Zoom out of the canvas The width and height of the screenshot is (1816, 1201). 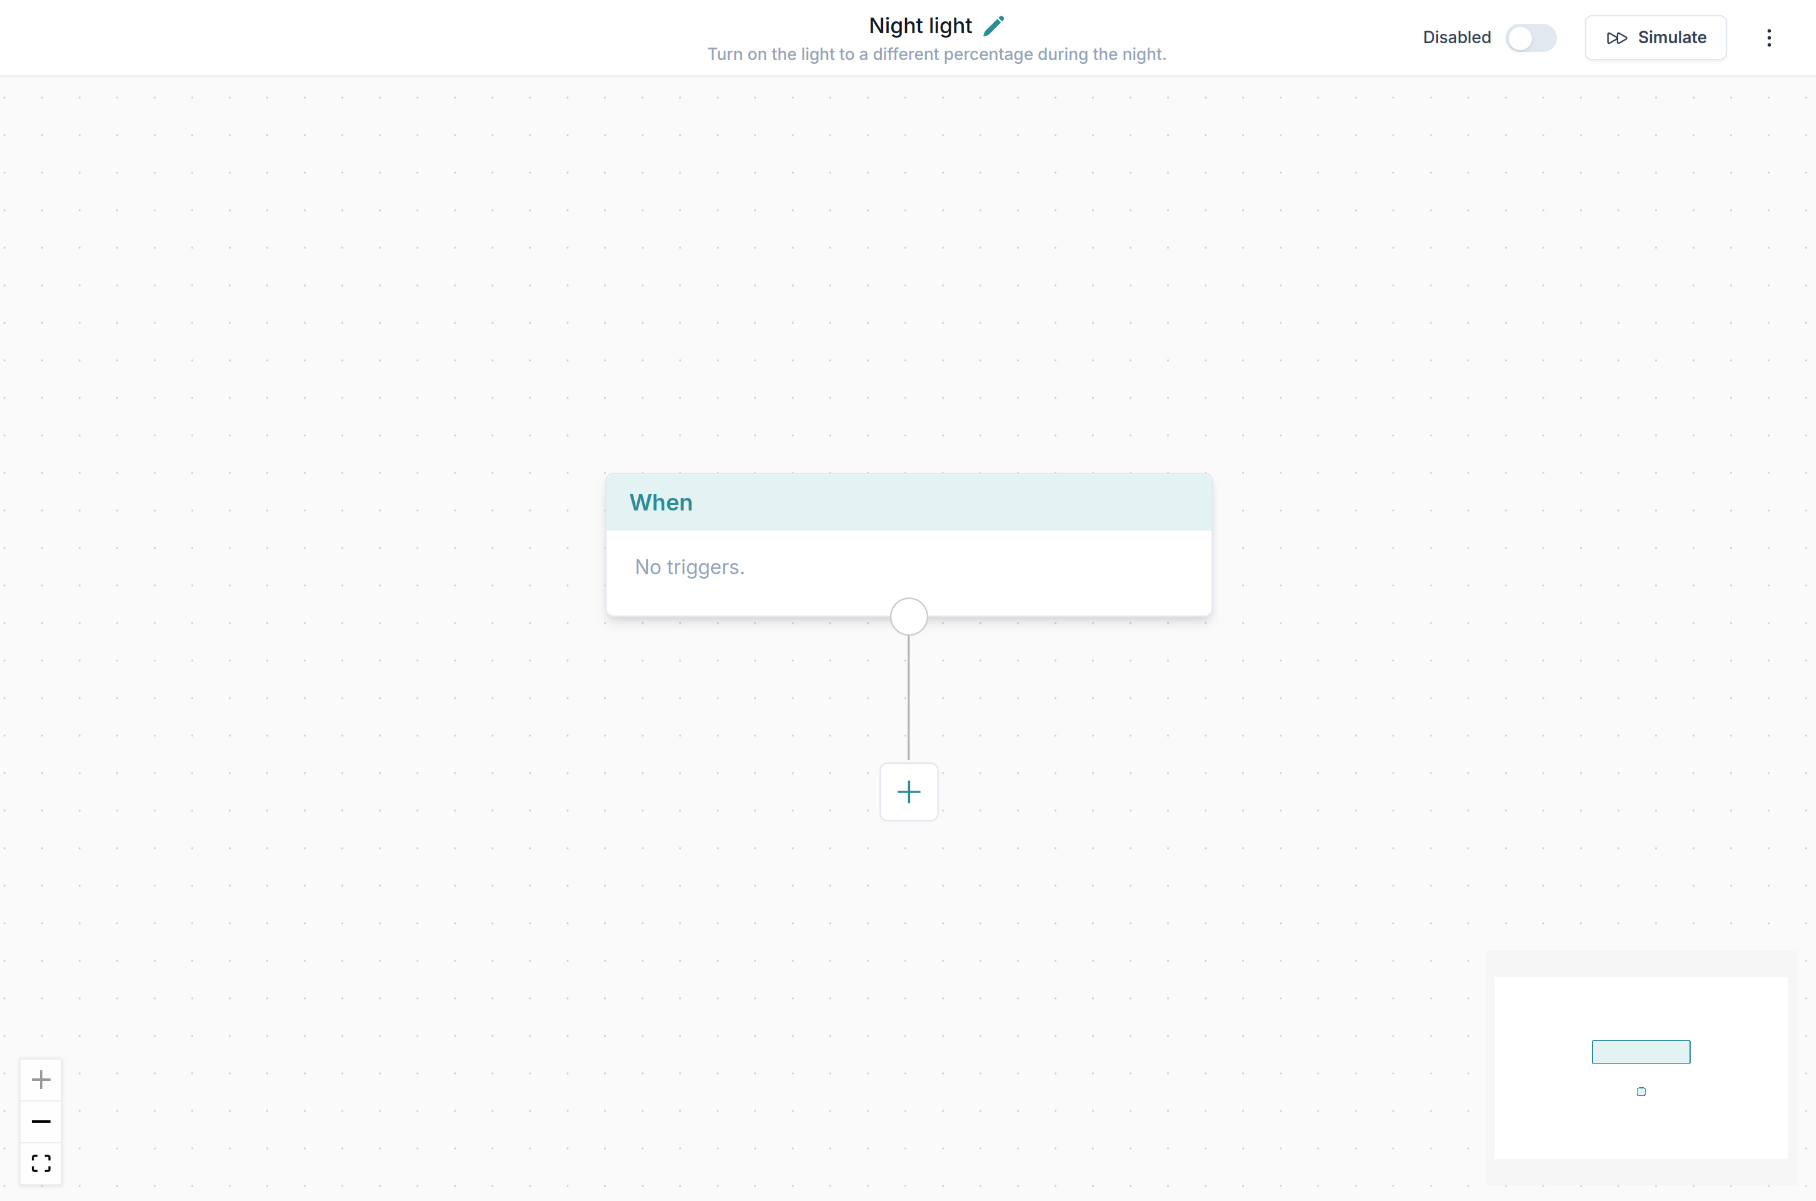(x=41, y=1122)
